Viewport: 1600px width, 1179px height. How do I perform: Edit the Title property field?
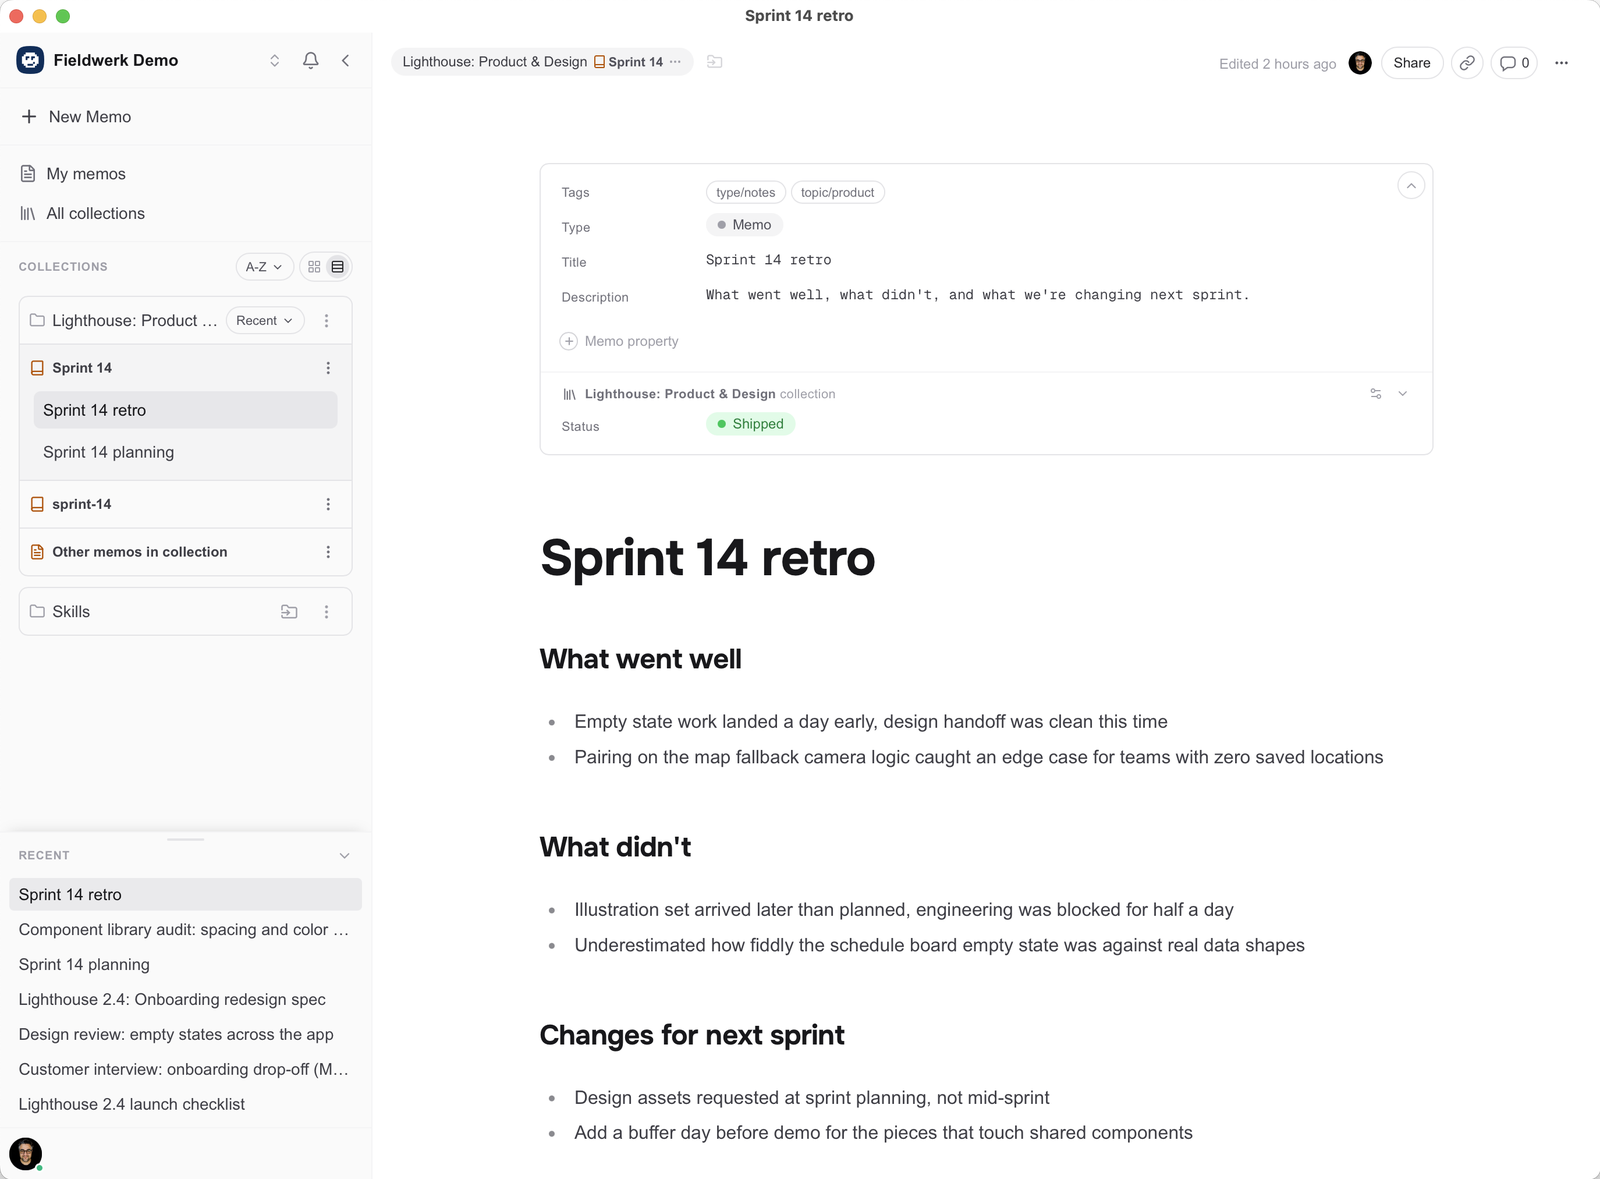click(769, 260)
